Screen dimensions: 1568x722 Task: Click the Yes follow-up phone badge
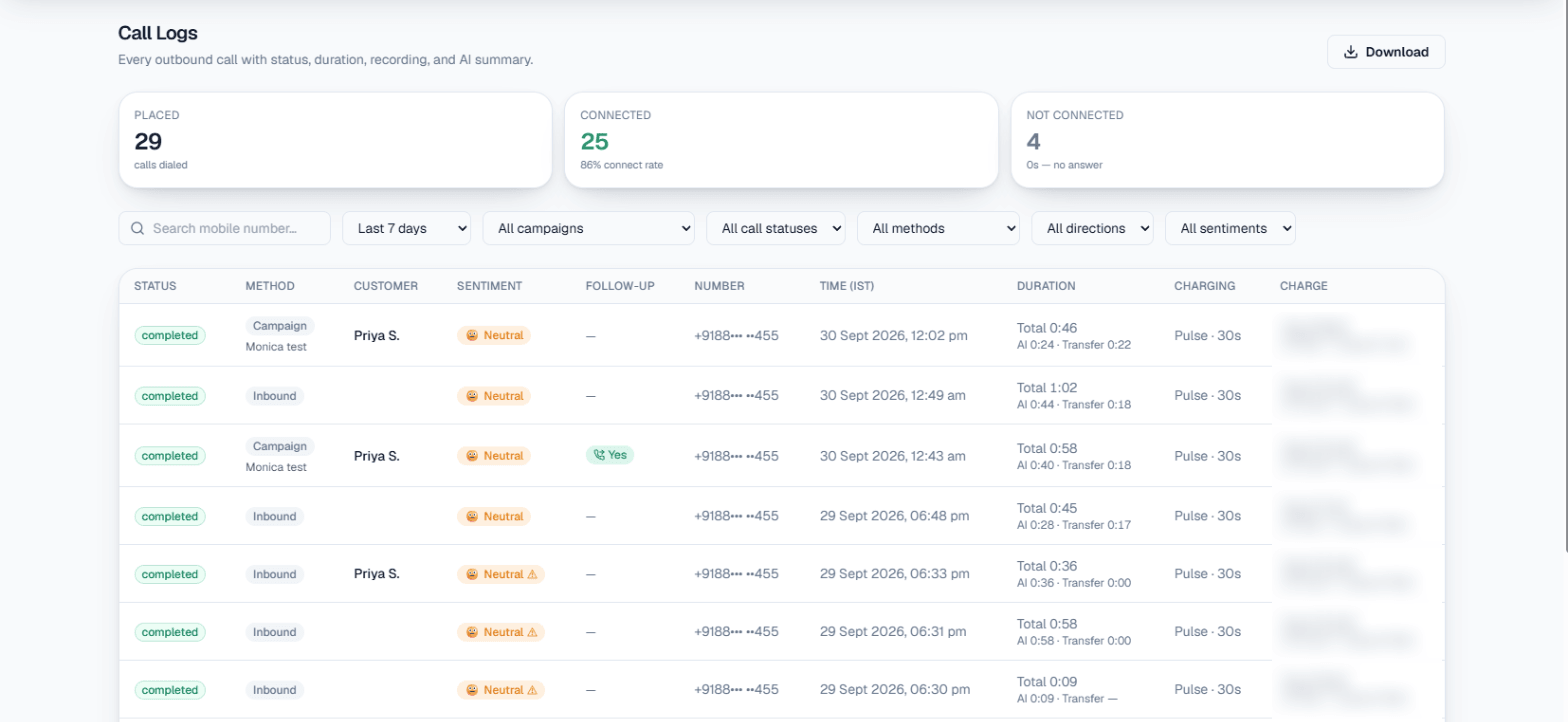610,455
